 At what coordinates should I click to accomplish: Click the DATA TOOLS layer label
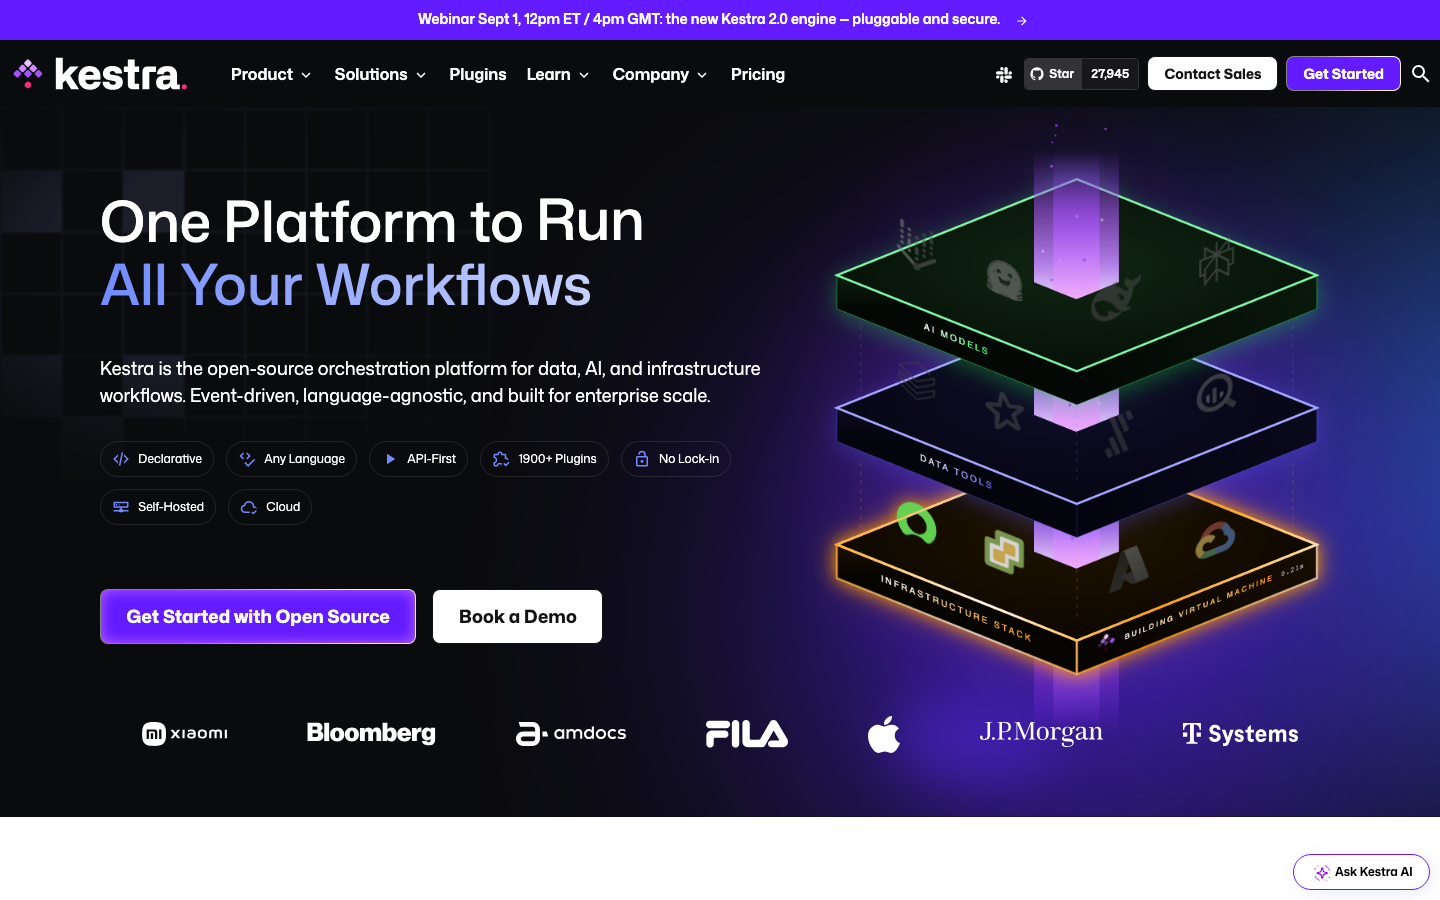(x=956, y=471)
